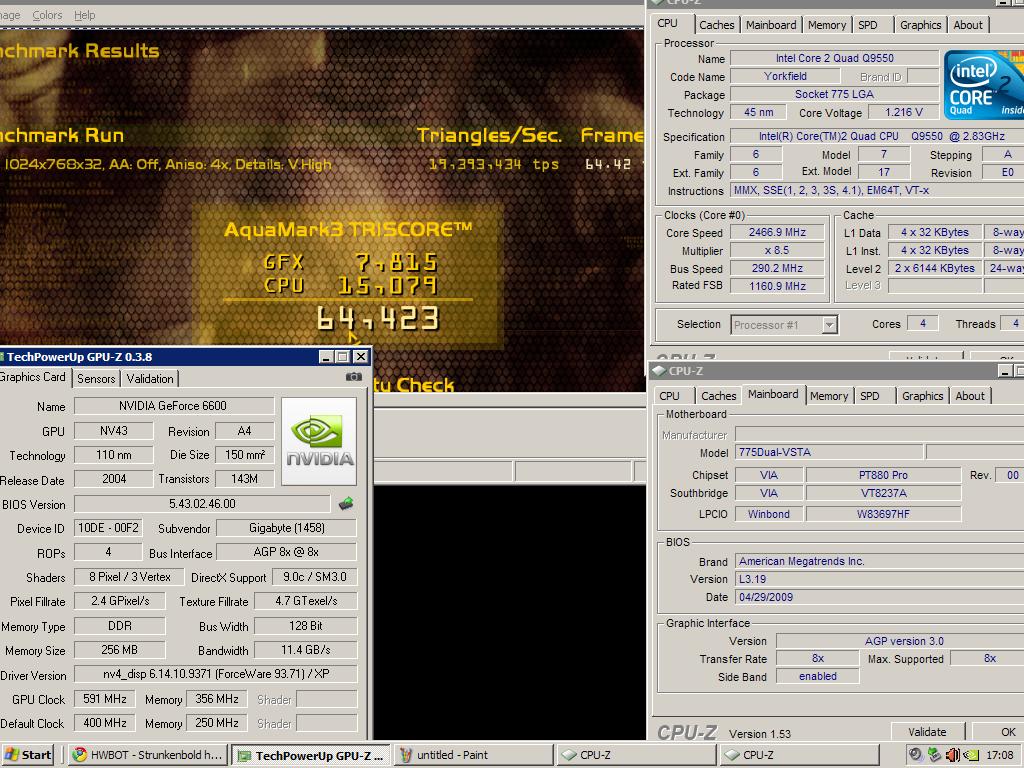
Task: Click the NVIDIA settings tray icon
Action: 971,755
